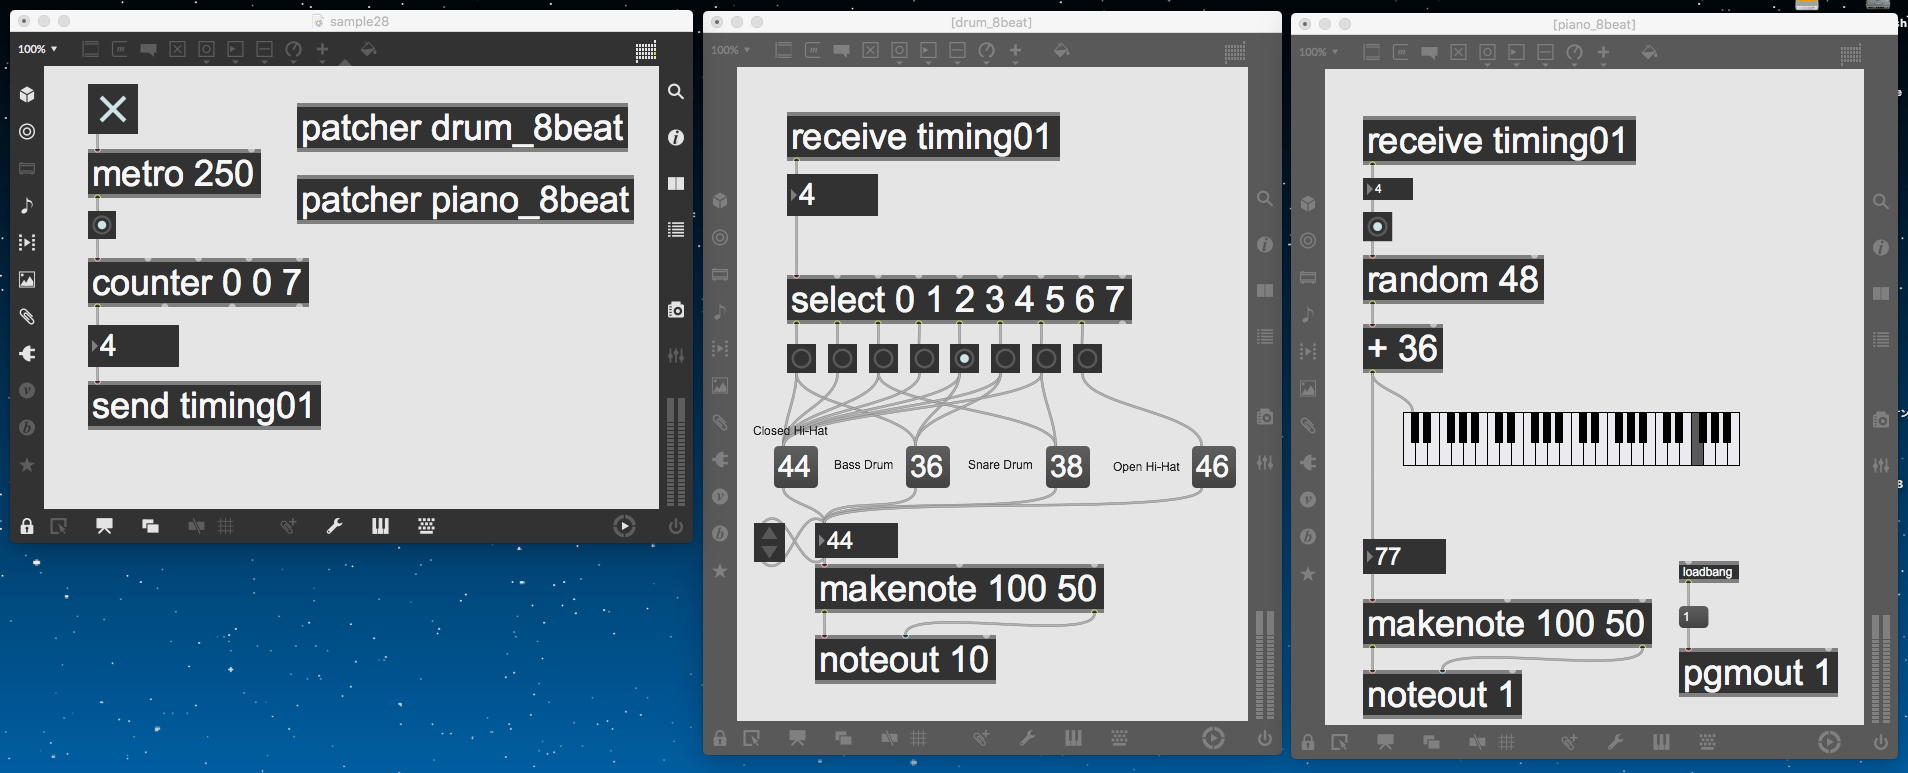The width and height of the screenshot is (1908, 773).
Task: Click the computer keyboard icon in sample28 bottom toolbar
Action: 426,526
